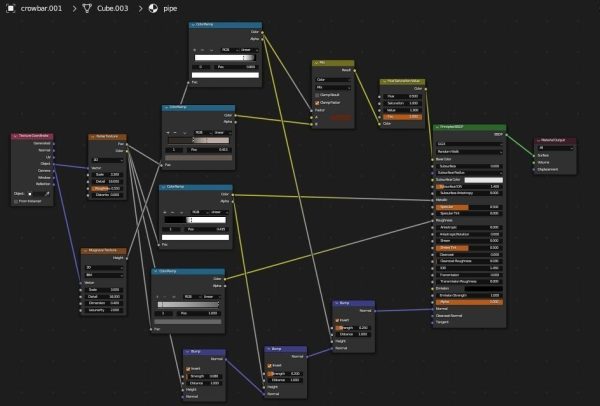
Task: Click the pipe material sphere icon
Action: pyautogui.click(x=153, y=8)
